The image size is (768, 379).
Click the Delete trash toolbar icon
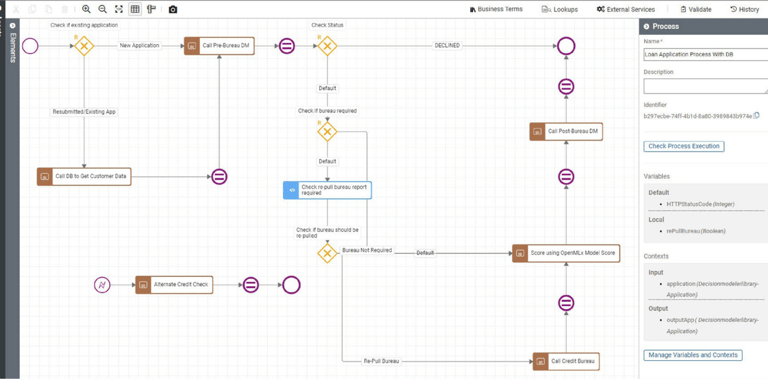click(65, 9)
